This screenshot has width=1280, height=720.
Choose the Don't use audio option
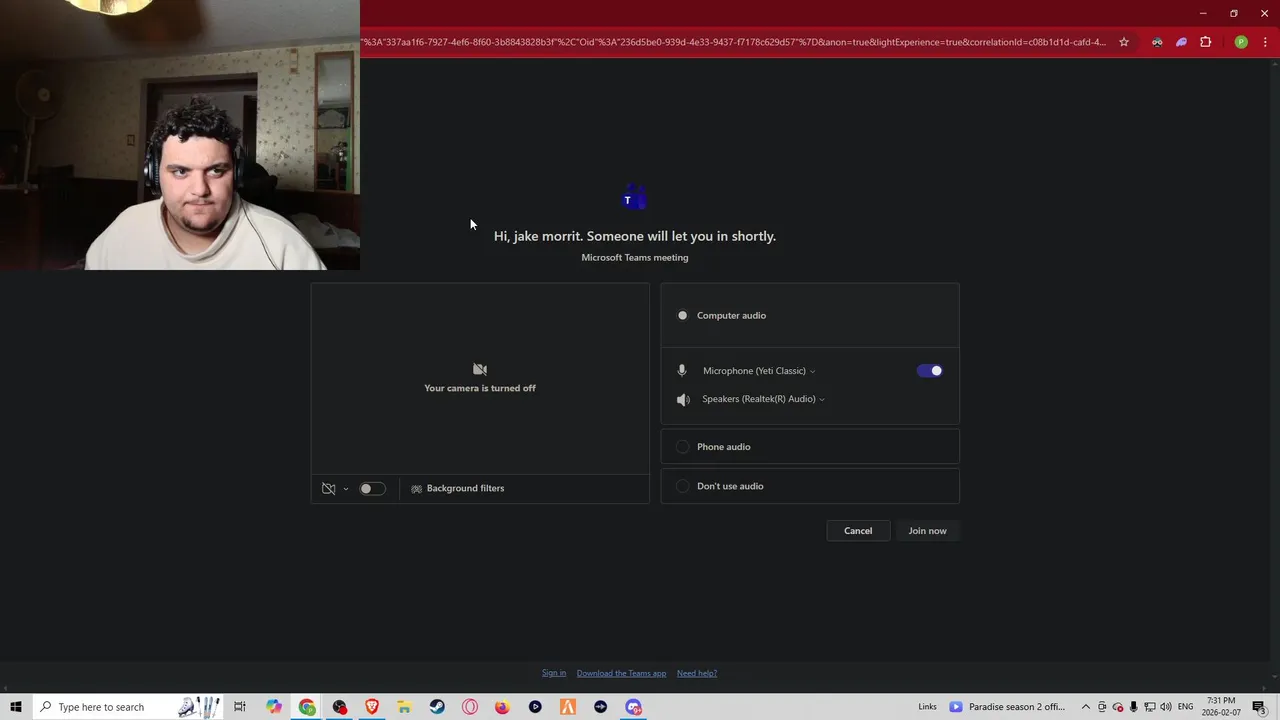pyautogui.click(x=810, y=486)
